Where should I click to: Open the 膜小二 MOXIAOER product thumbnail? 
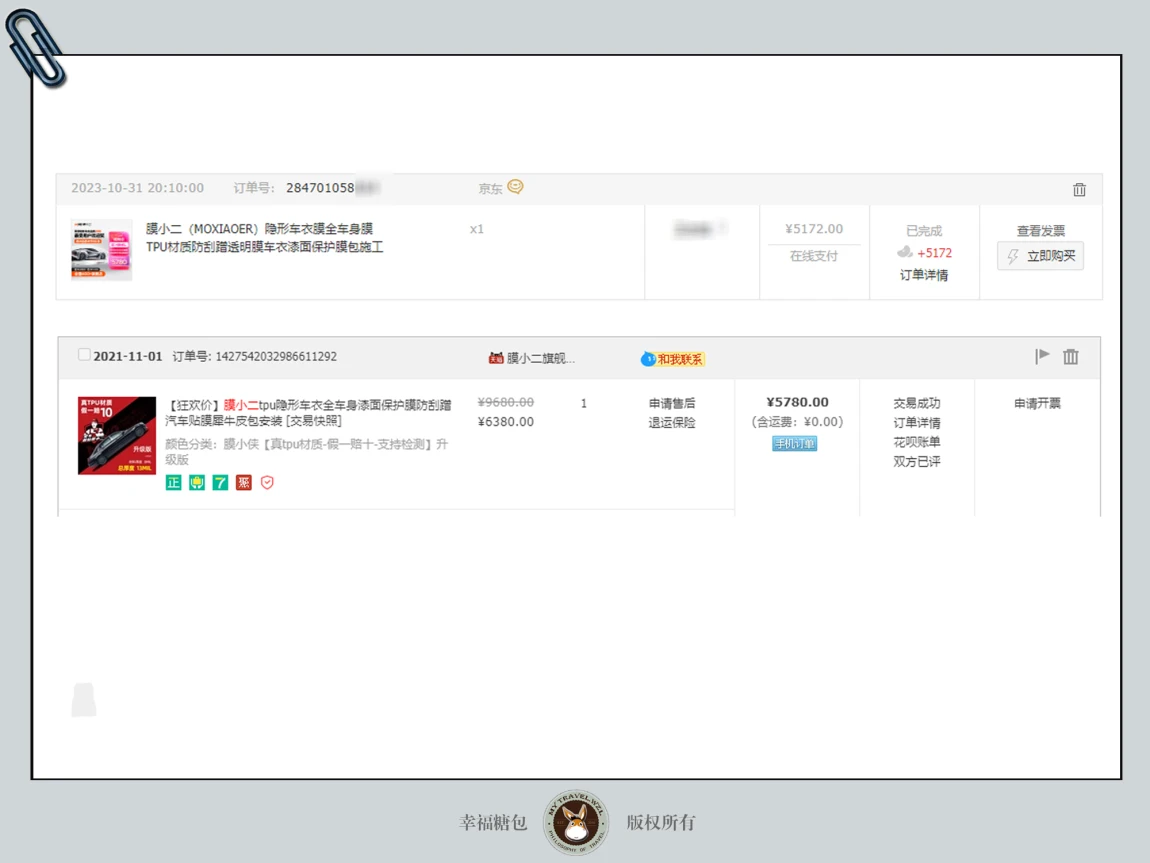[x=101, y=250]
